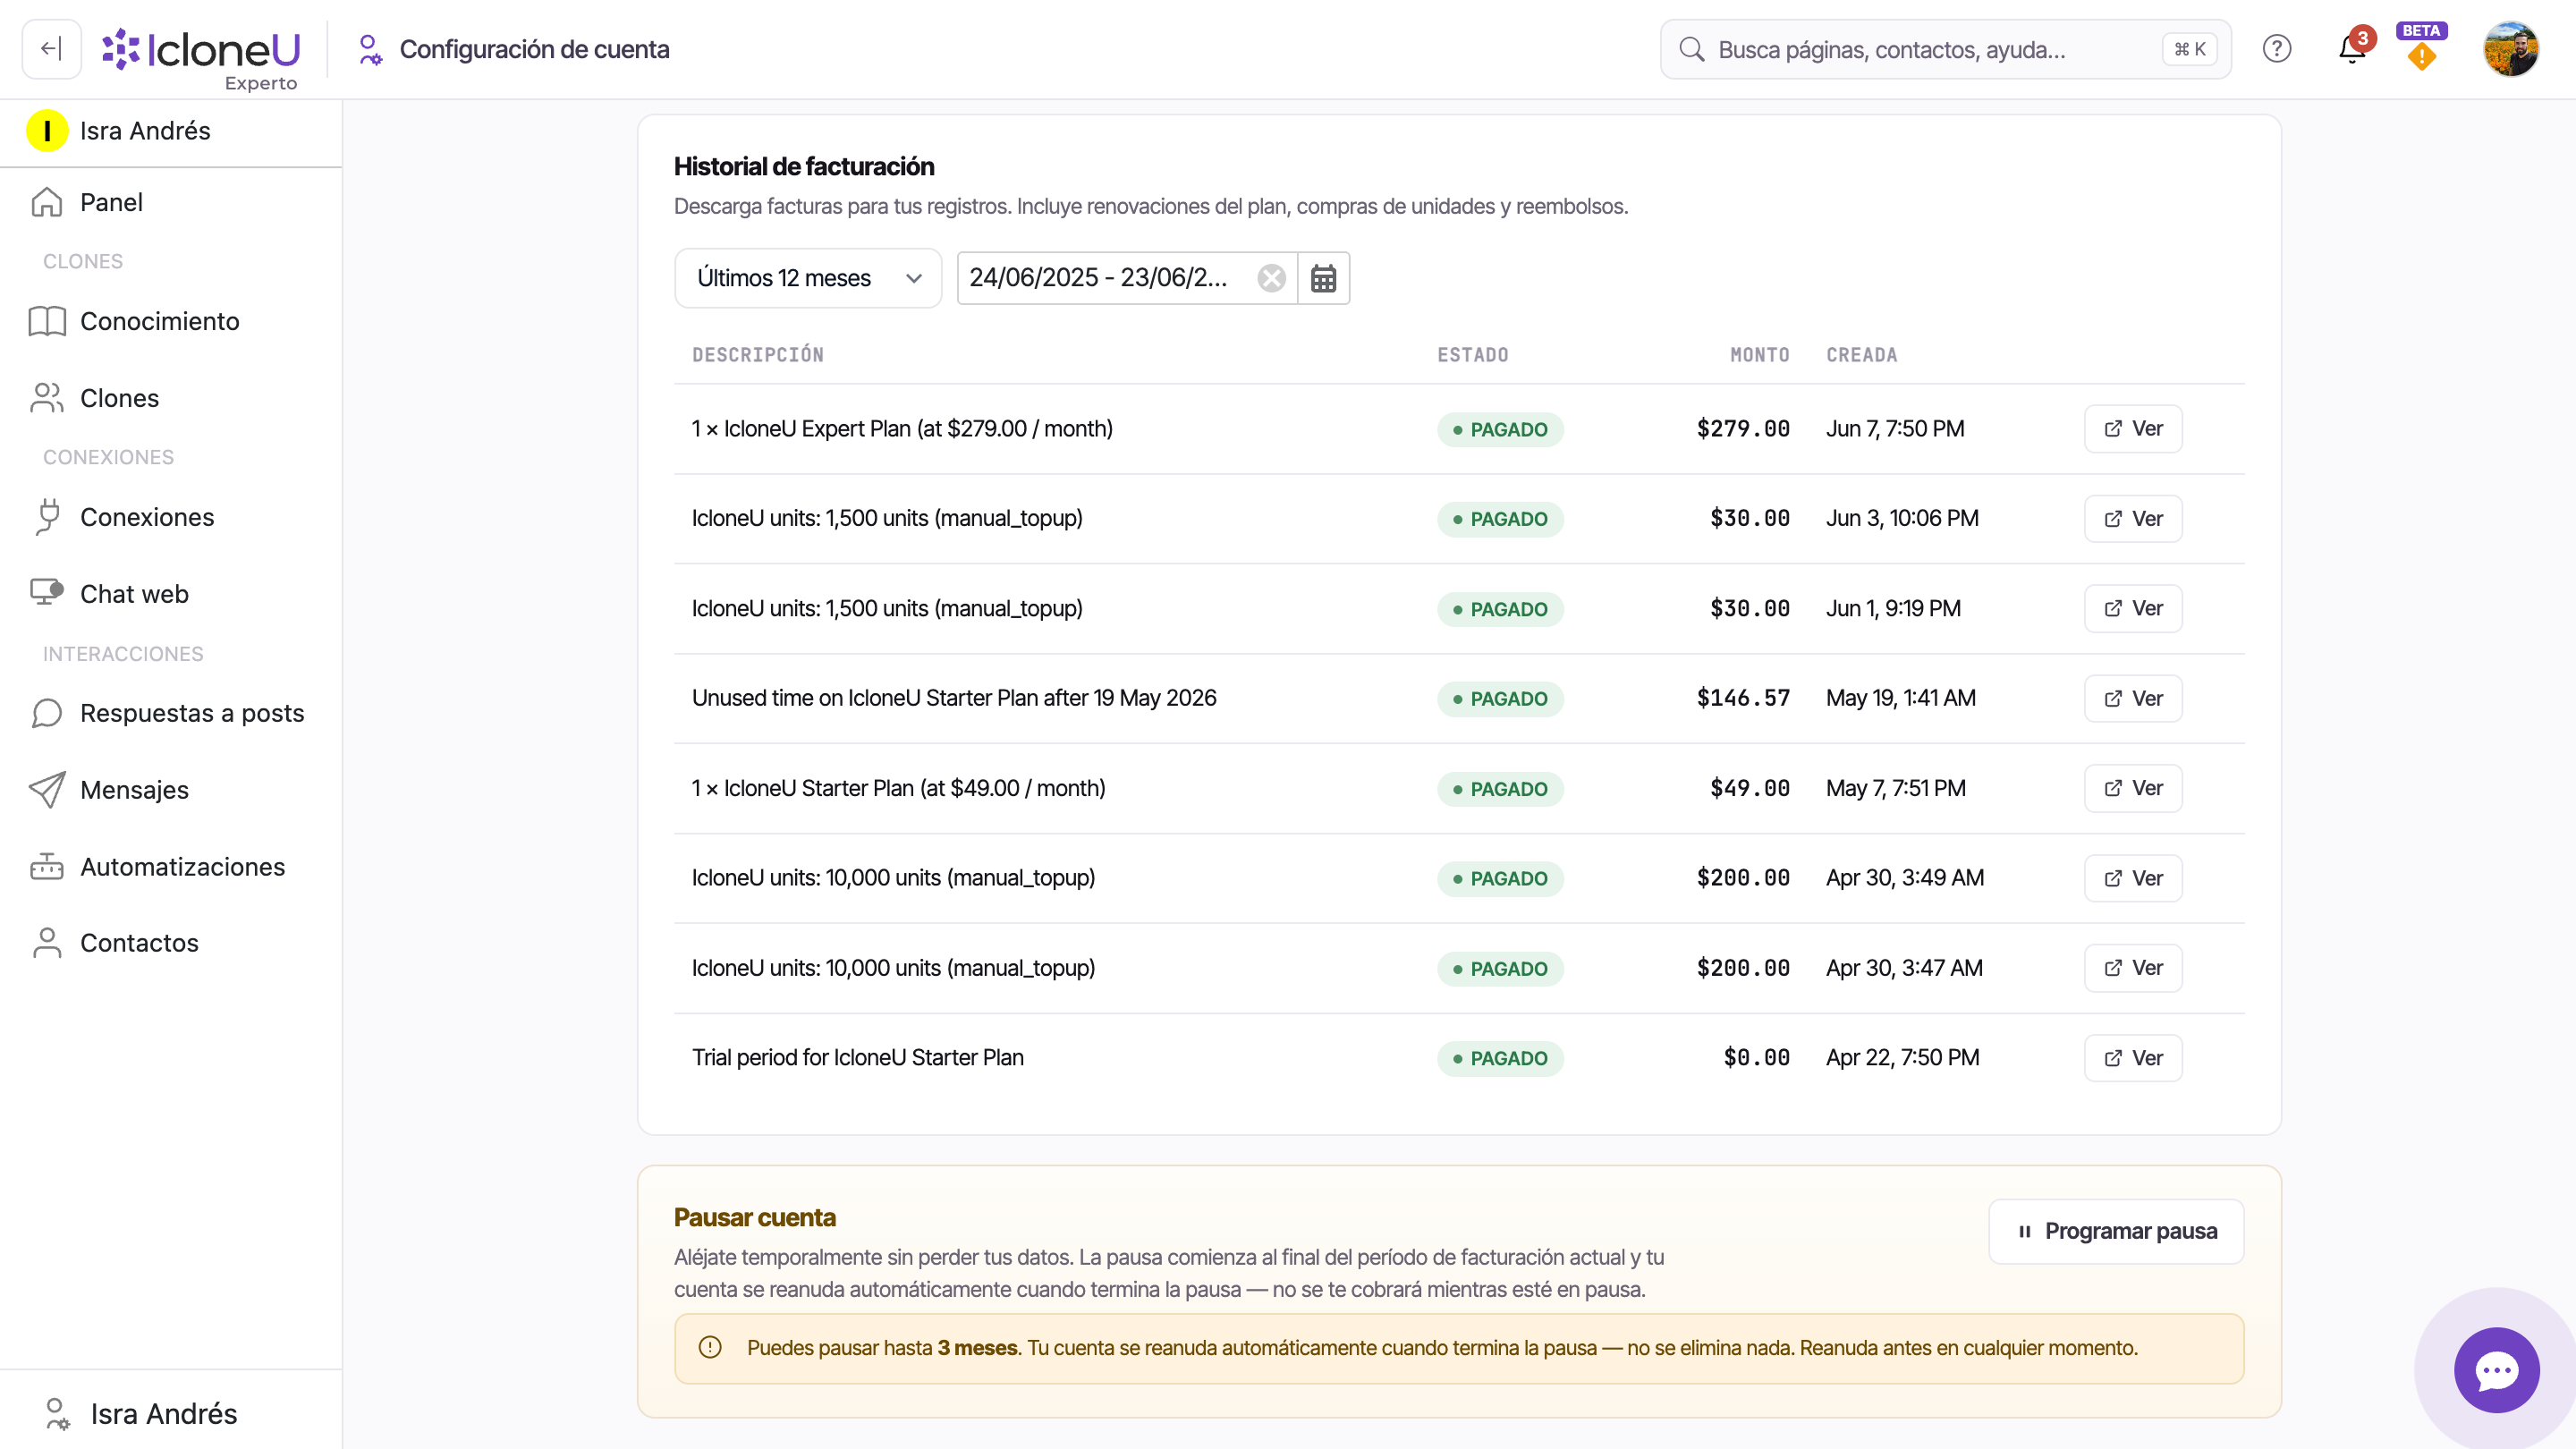Expand the Últimos 12 meses dropdown
The height and width of the screenshot is (1449, 2576).
coord(808,278)
